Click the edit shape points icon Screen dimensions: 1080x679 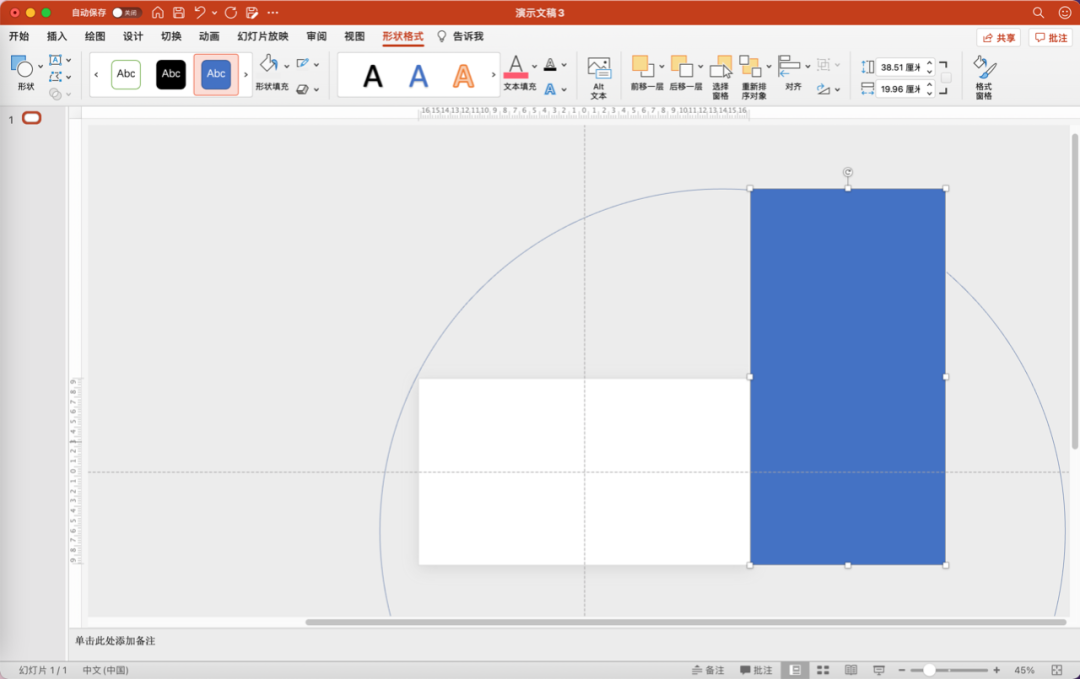pyautogui.click(x=56, y=76)
